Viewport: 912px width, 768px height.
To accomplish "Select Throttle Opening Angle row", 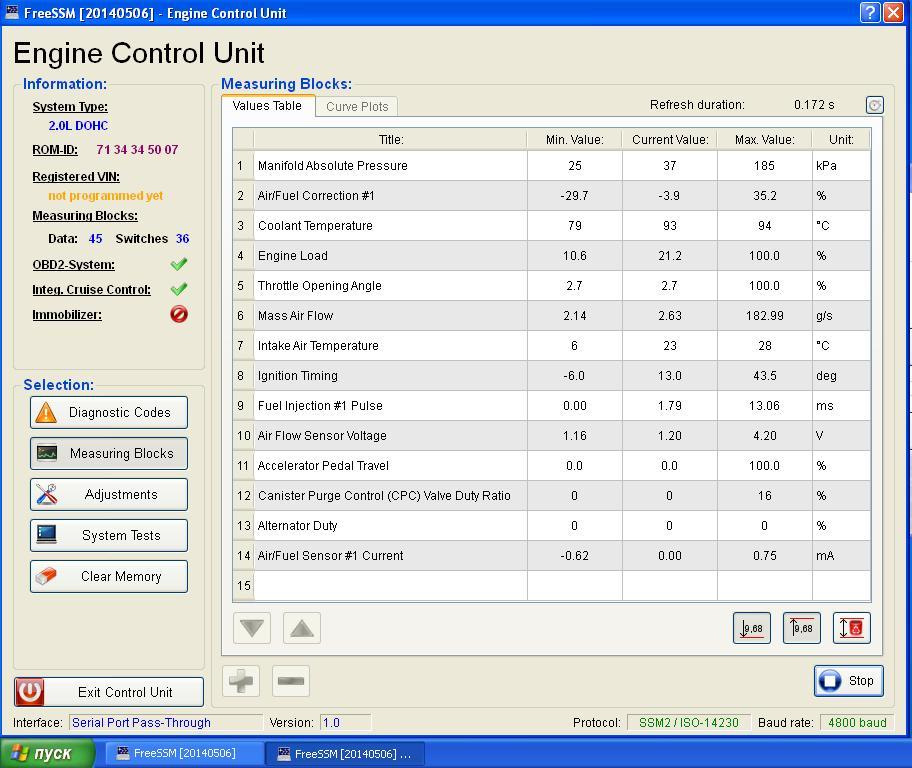I will [551, 286].
